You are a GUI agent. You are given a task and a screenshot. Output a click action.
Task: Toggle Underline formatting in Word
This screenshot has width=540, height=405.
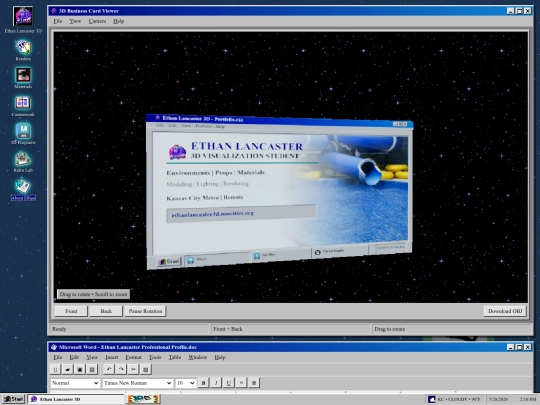228,383
